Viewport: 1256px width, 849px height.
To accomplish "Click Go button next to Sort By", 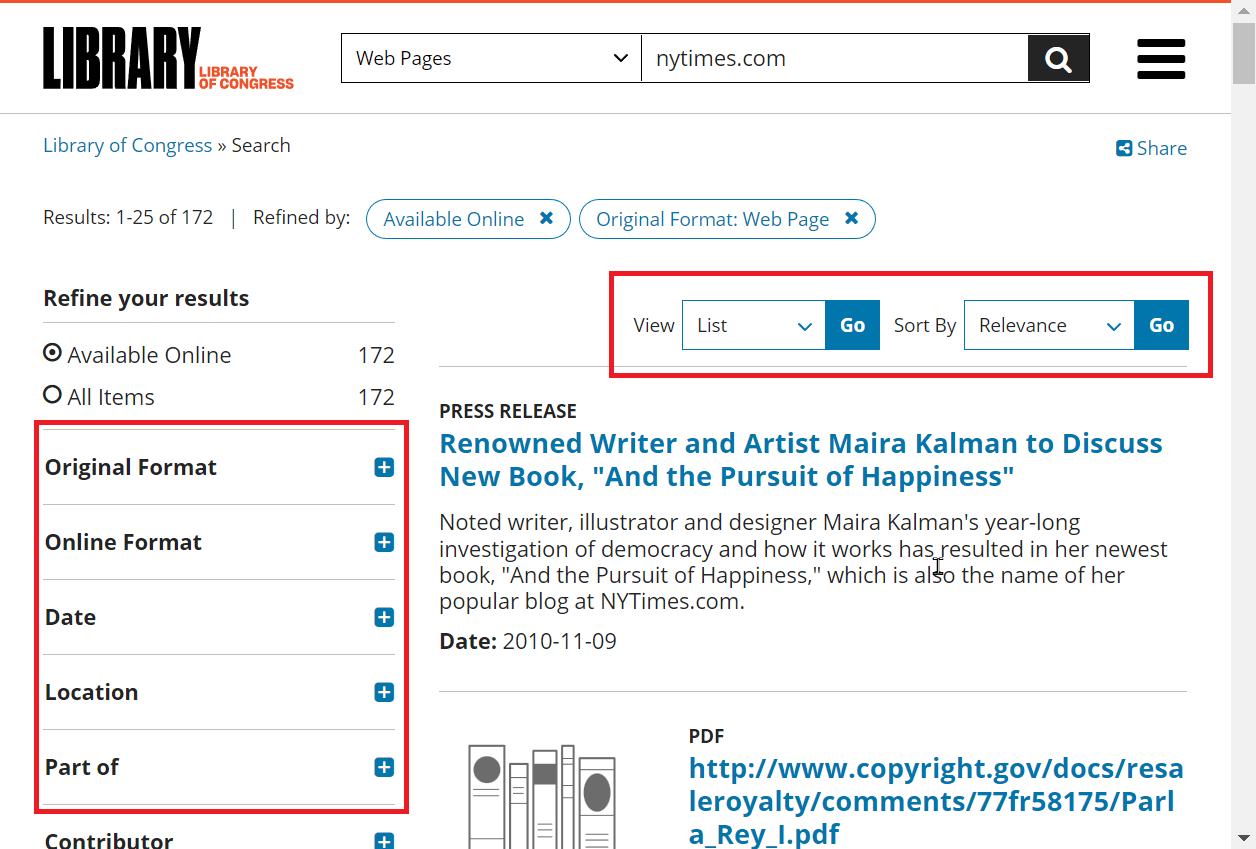I will tap(1162, 325).
